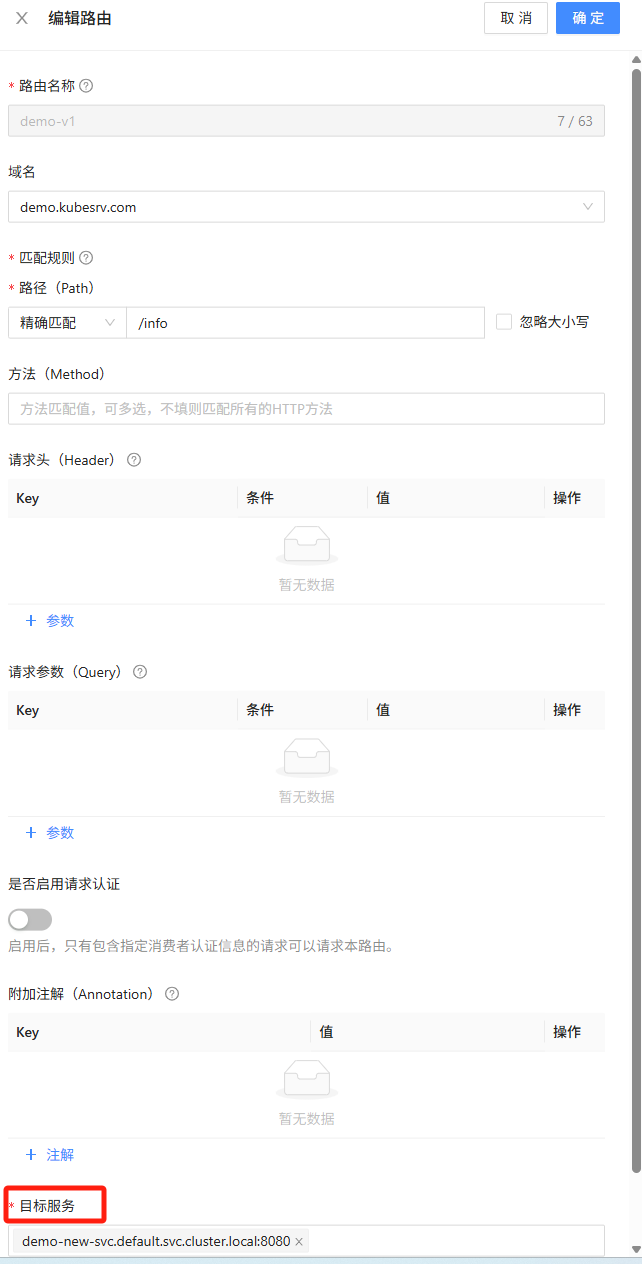Click the chevron arrow in 域名 selector
This screenshot has width=642, height=1264.
(x=588, y=207)
